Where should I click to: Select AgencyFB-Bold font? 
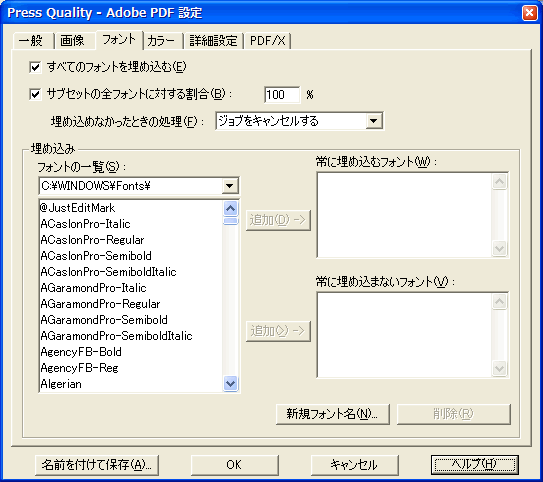click(x=132, y=352)
